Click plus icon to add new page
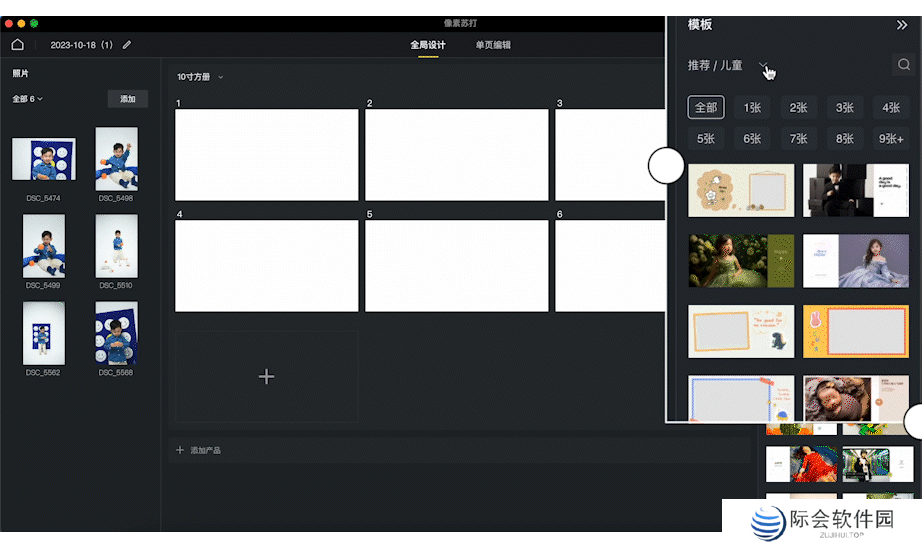 [x=266, y=377]
